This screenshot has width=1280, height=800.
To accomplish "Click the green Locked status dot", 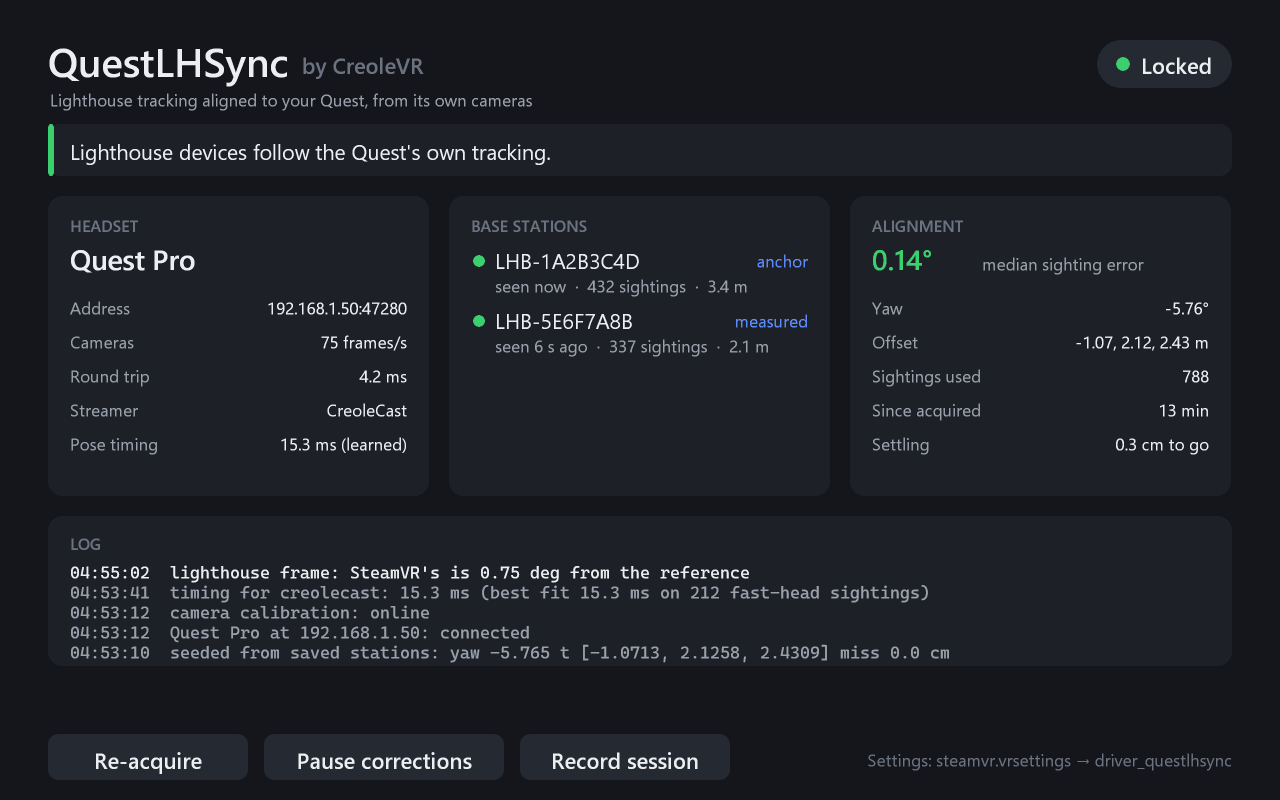I will 1123,65.
